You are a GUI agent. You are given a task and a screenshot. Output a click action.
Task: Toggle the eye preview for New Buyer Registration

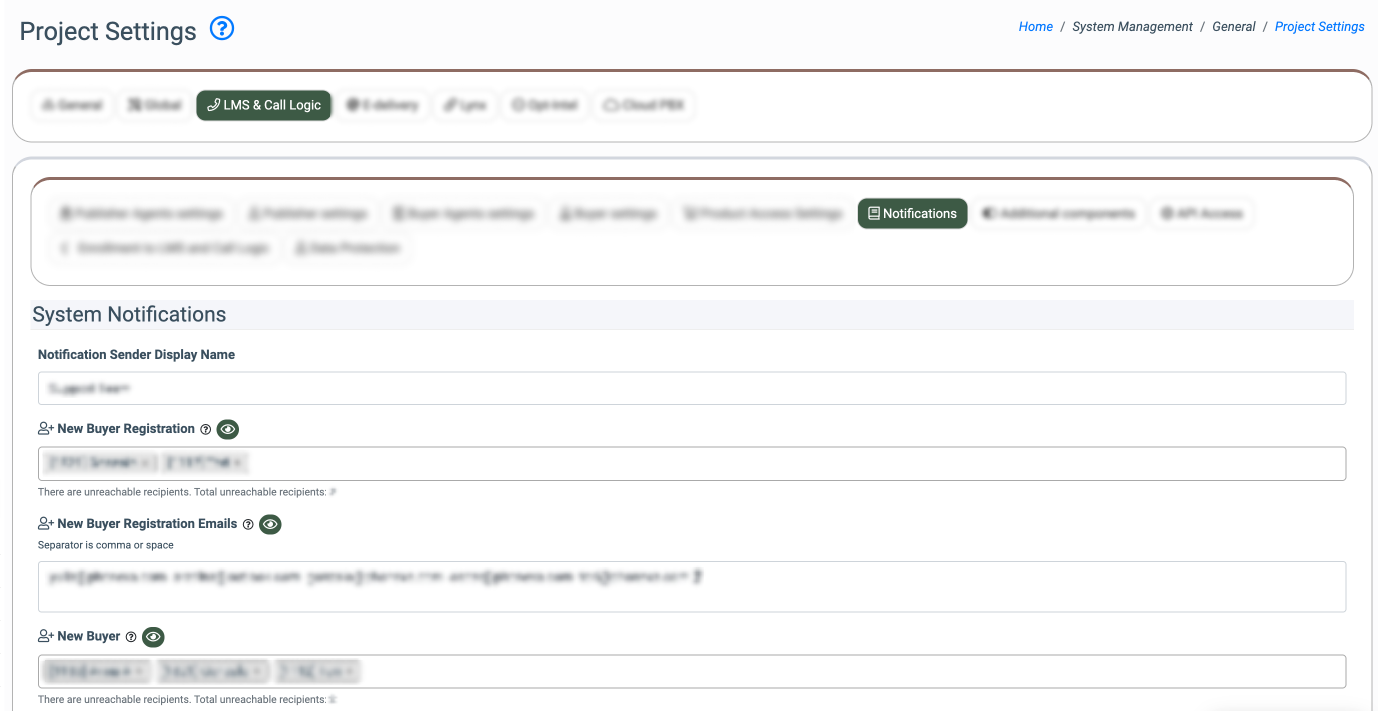pos(228,429)
